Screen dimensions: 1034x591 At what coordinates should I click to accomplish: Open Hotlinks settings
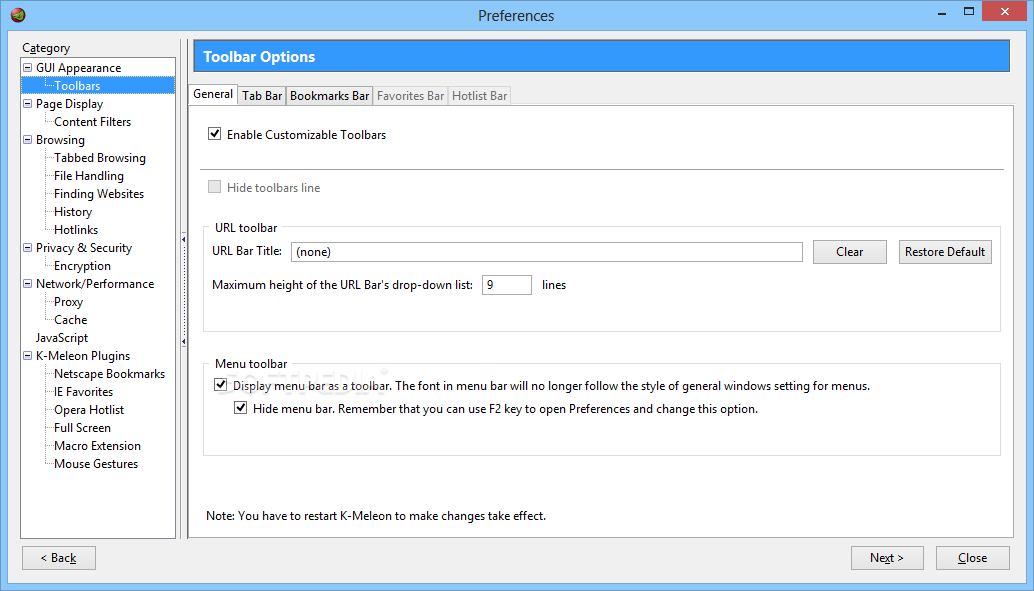76,230
